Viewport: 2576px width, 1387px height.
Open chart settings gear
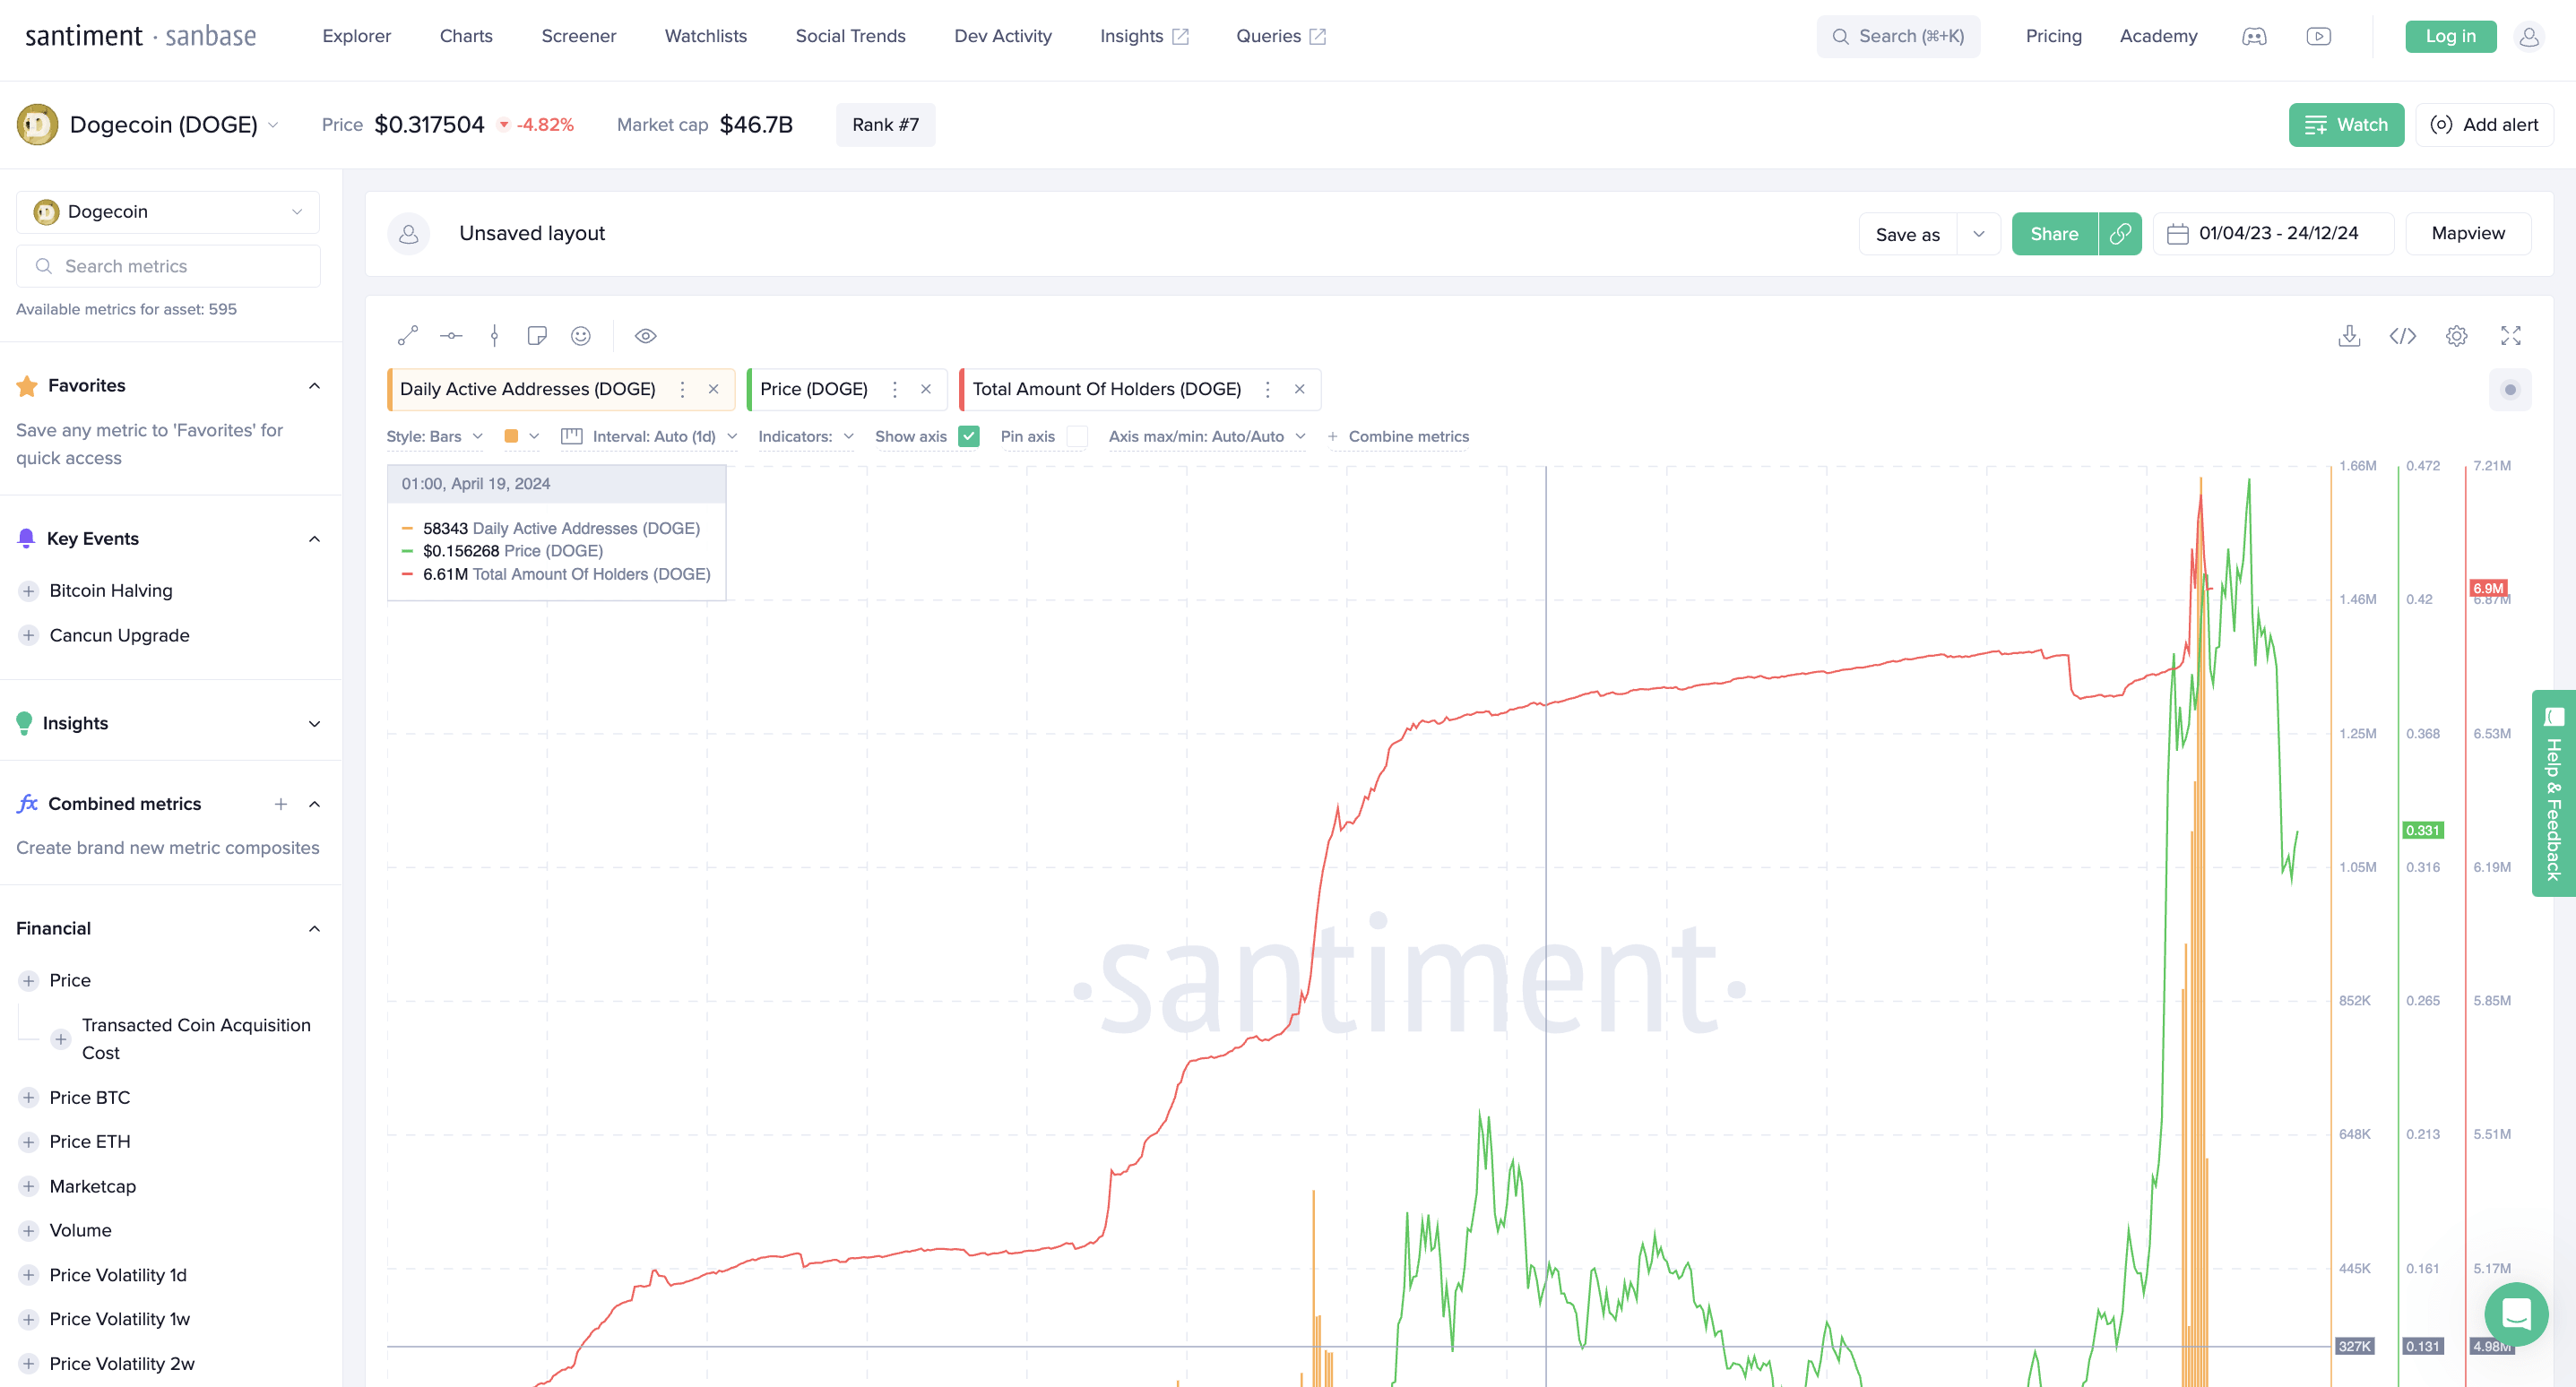click(2457, 336)
